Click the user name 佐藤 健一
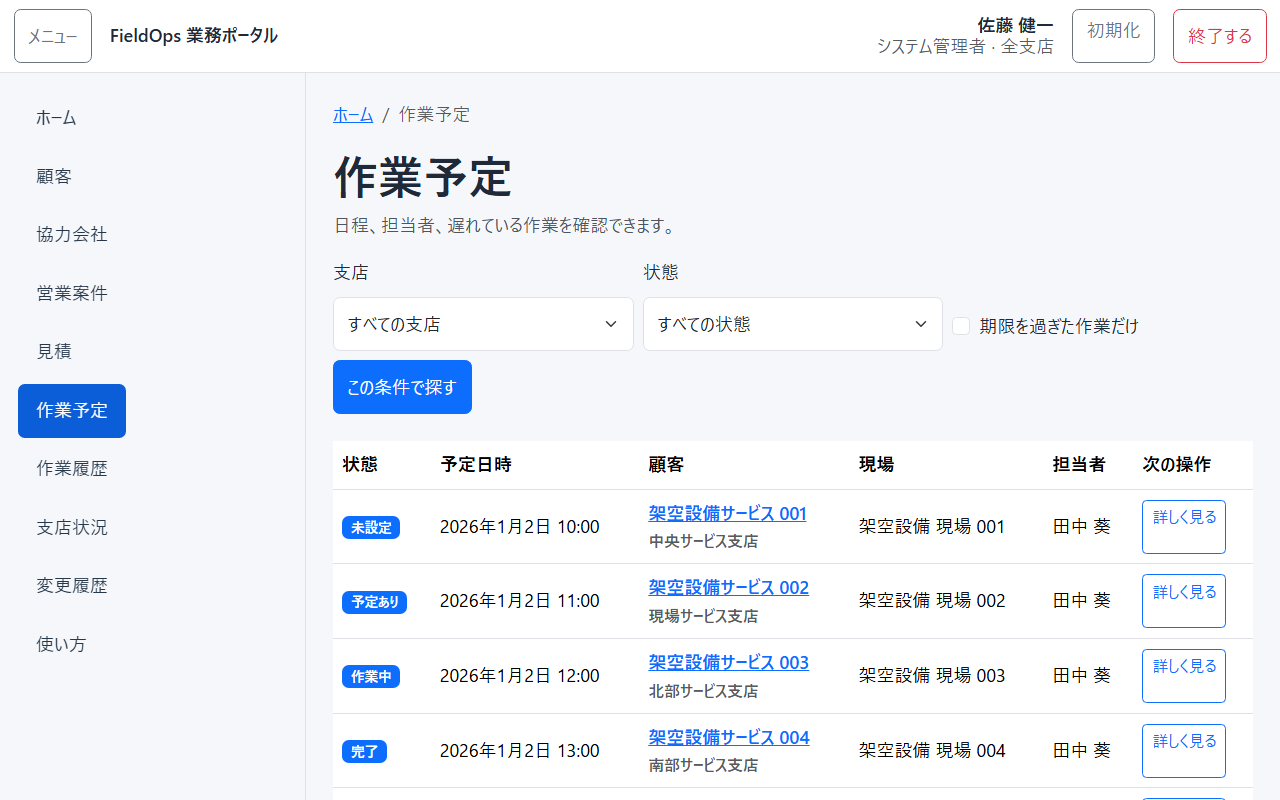The width and height of the screenshot is (1280, 800). pos(1015,25)
